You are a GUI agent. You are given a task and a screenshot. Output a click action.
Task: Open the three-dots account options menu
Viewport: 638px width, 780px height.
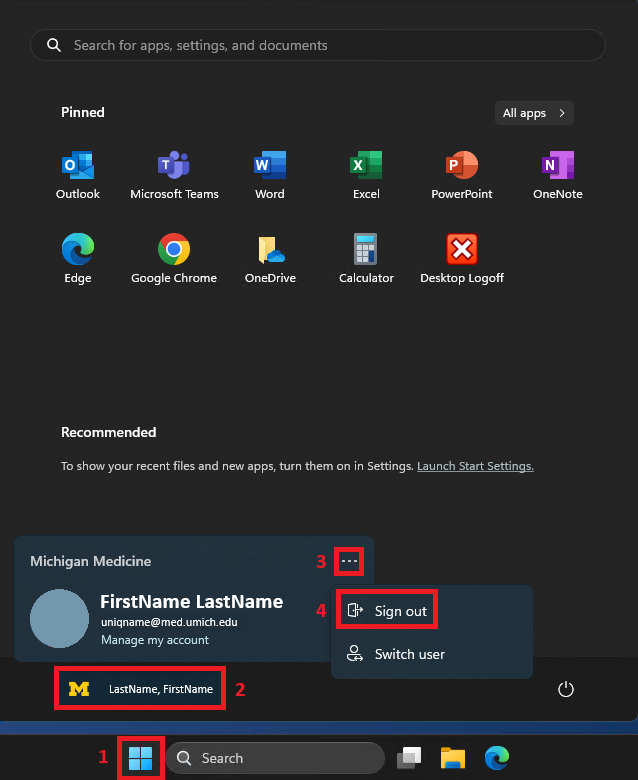[x=349, y=562]
